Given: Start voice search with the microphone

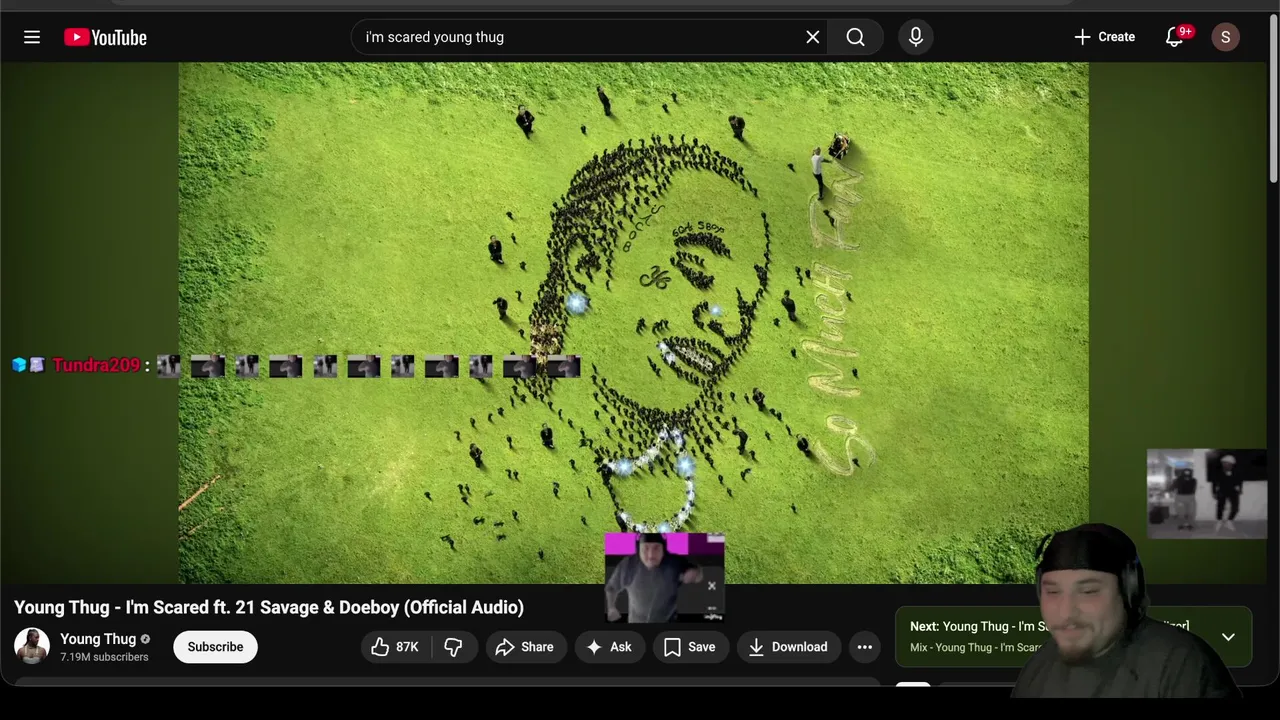Looking at the screenshot, I should click(916, 37).
